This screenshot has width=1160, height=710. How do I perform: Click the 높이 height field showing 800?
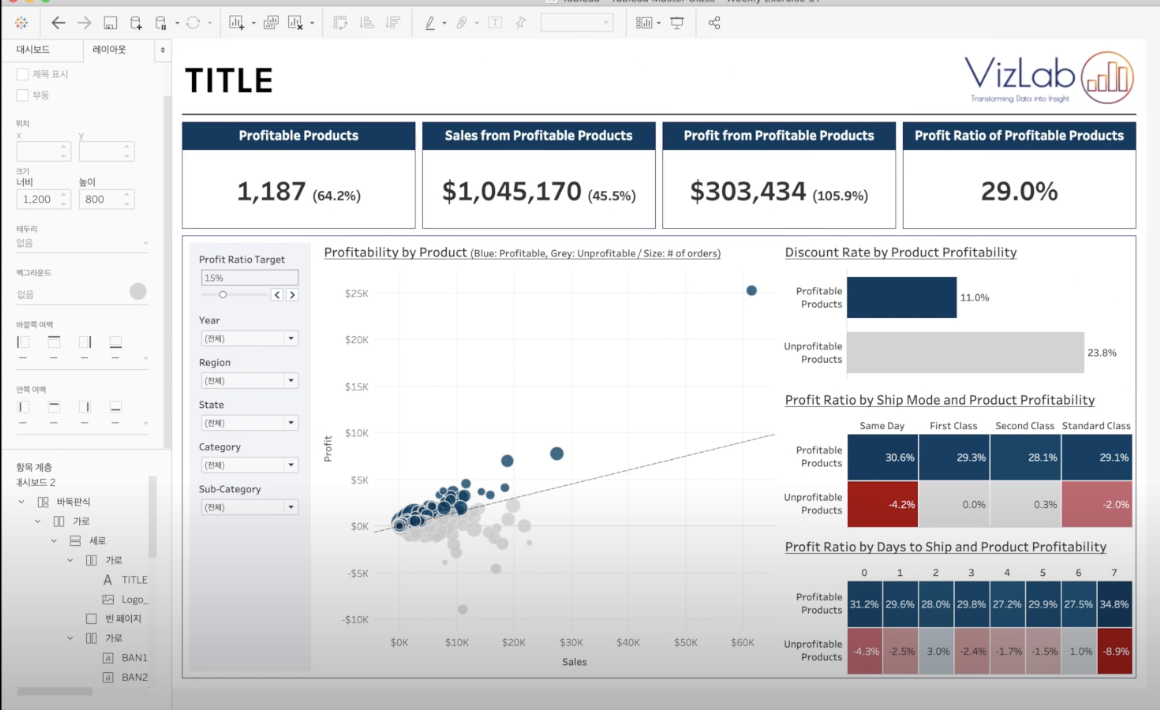click(107, 199)
